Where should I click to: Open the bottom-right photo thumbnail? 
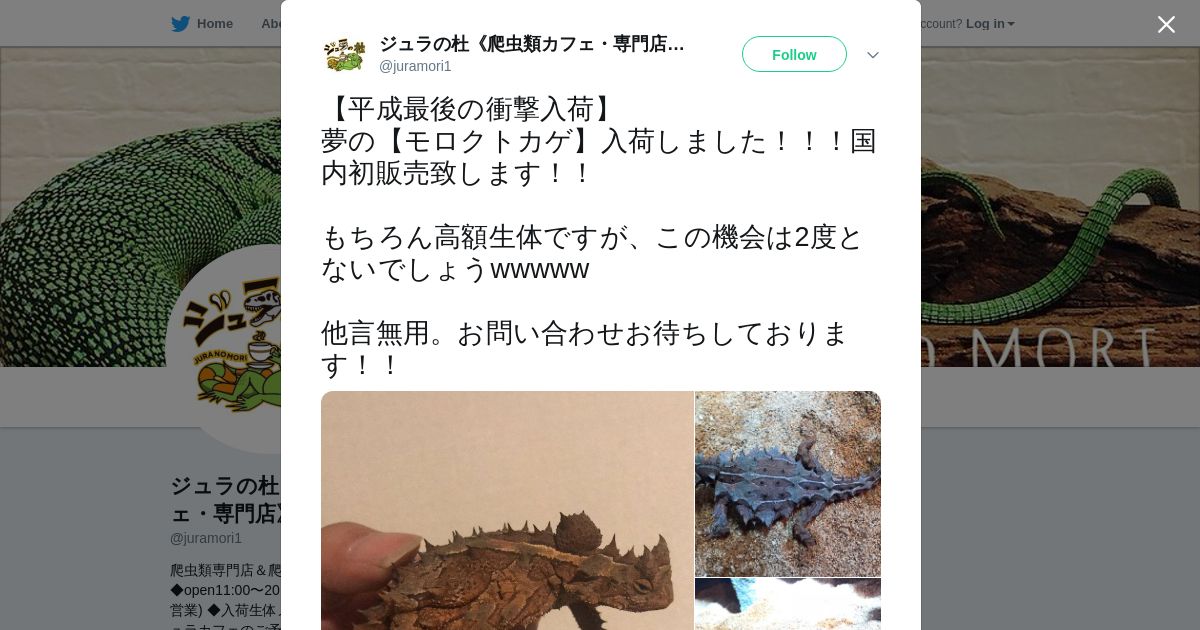pyautogui.click(x=788, y=604)
